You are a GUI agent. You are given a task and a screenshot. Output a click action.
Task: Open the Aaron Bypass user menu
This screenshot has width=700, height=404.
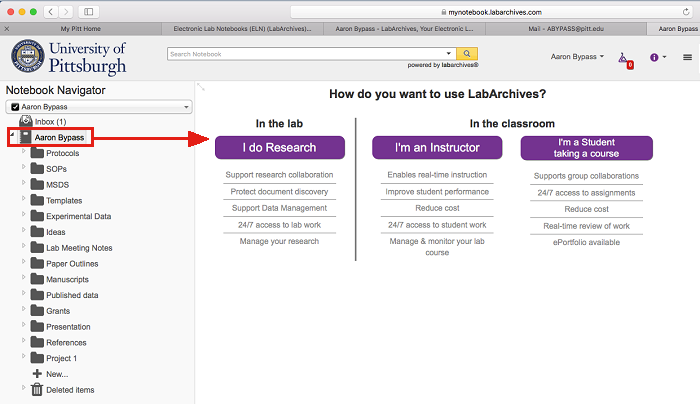(577, 57)
